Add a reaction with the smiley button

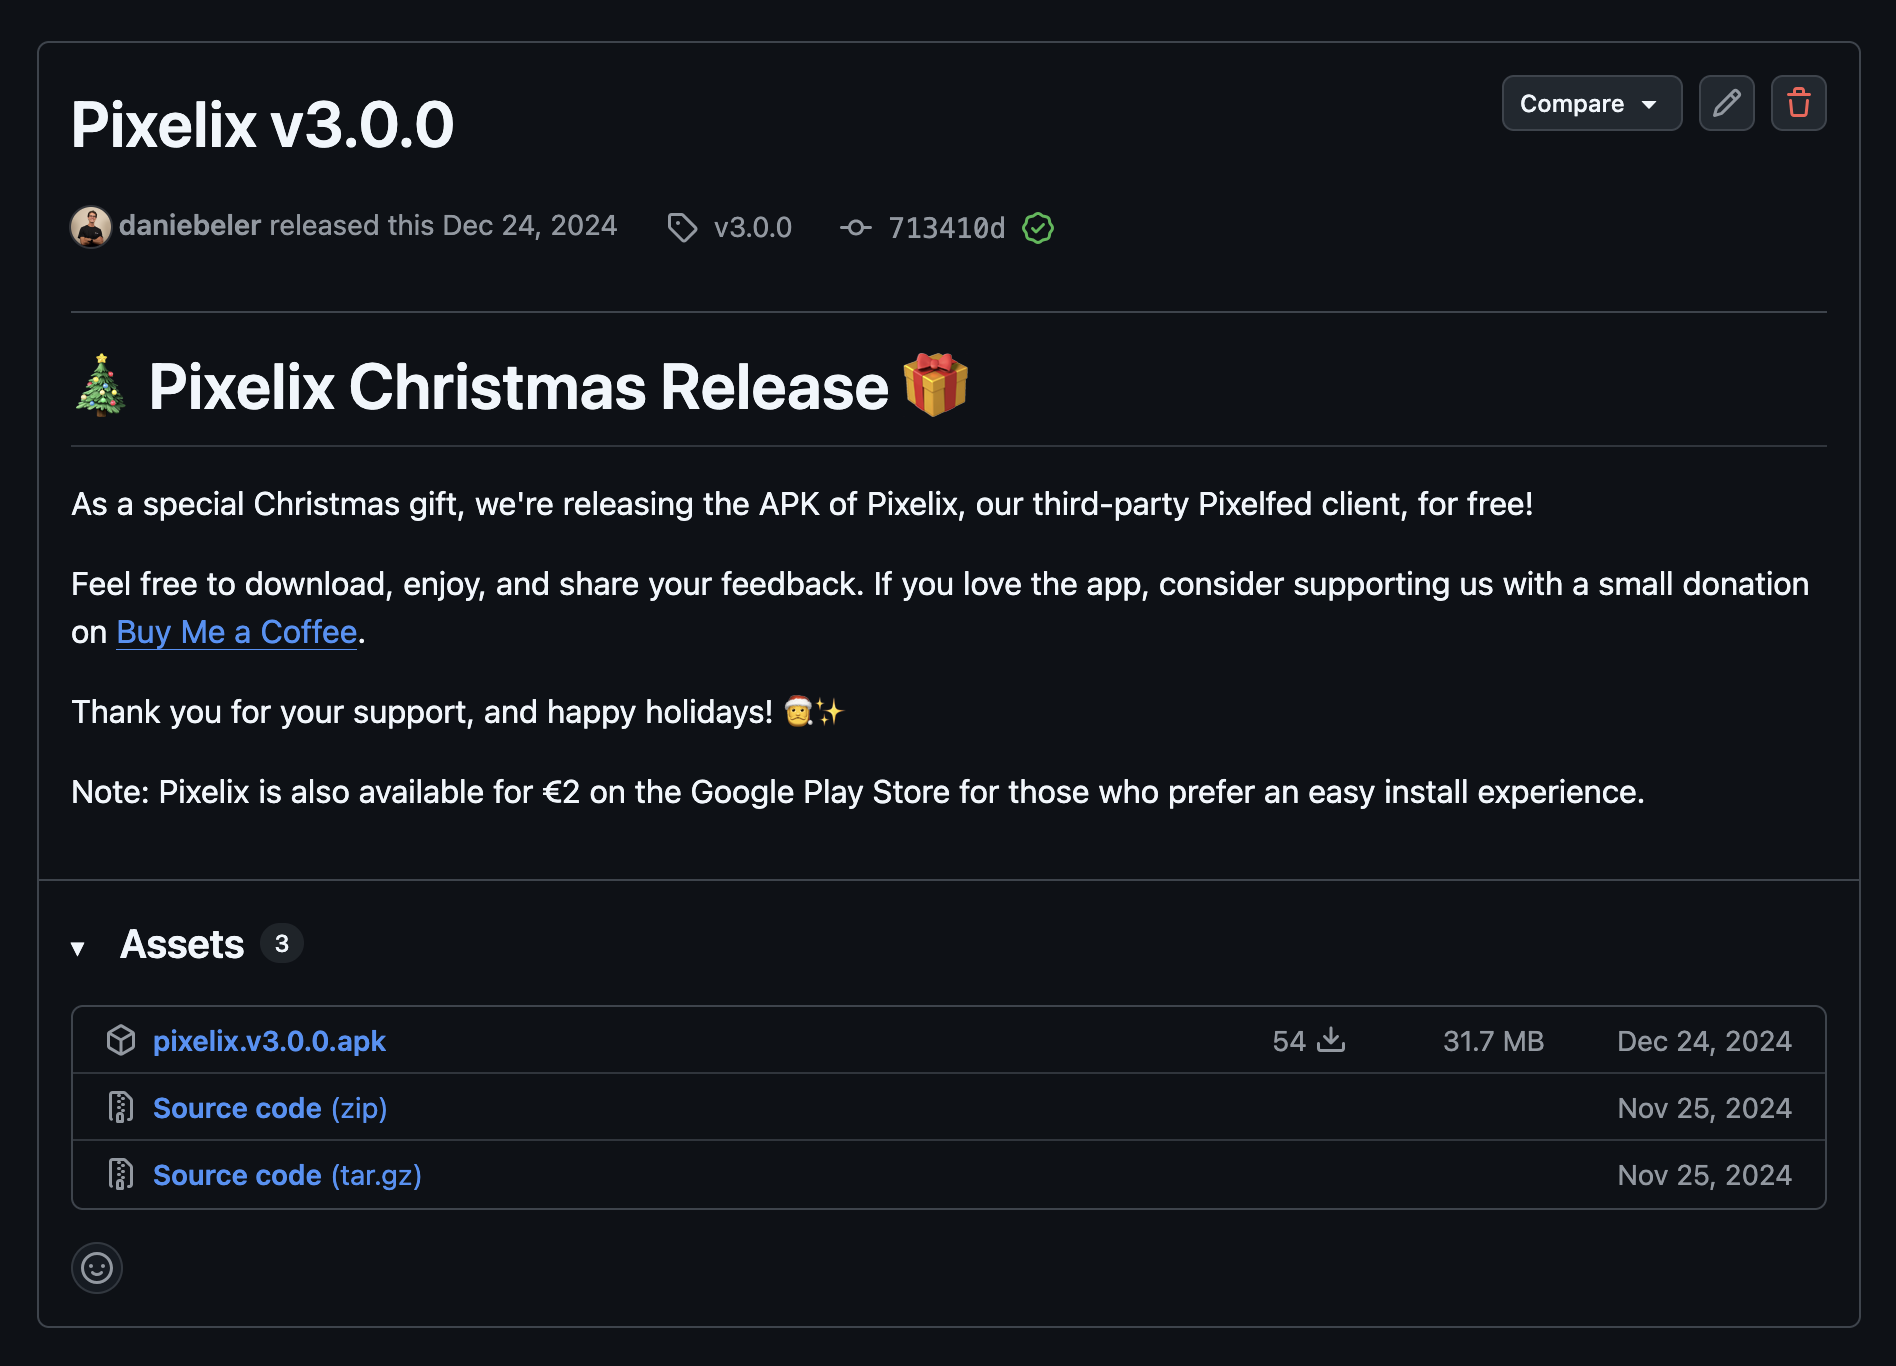(x=97, y=1268)
